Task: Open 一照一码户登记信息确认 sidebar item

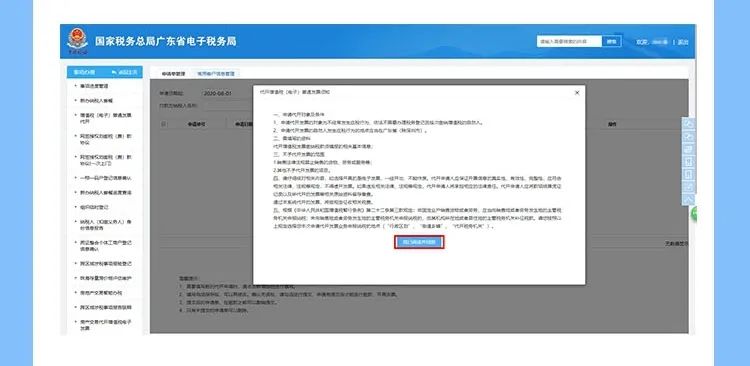Action: point(105,178)
